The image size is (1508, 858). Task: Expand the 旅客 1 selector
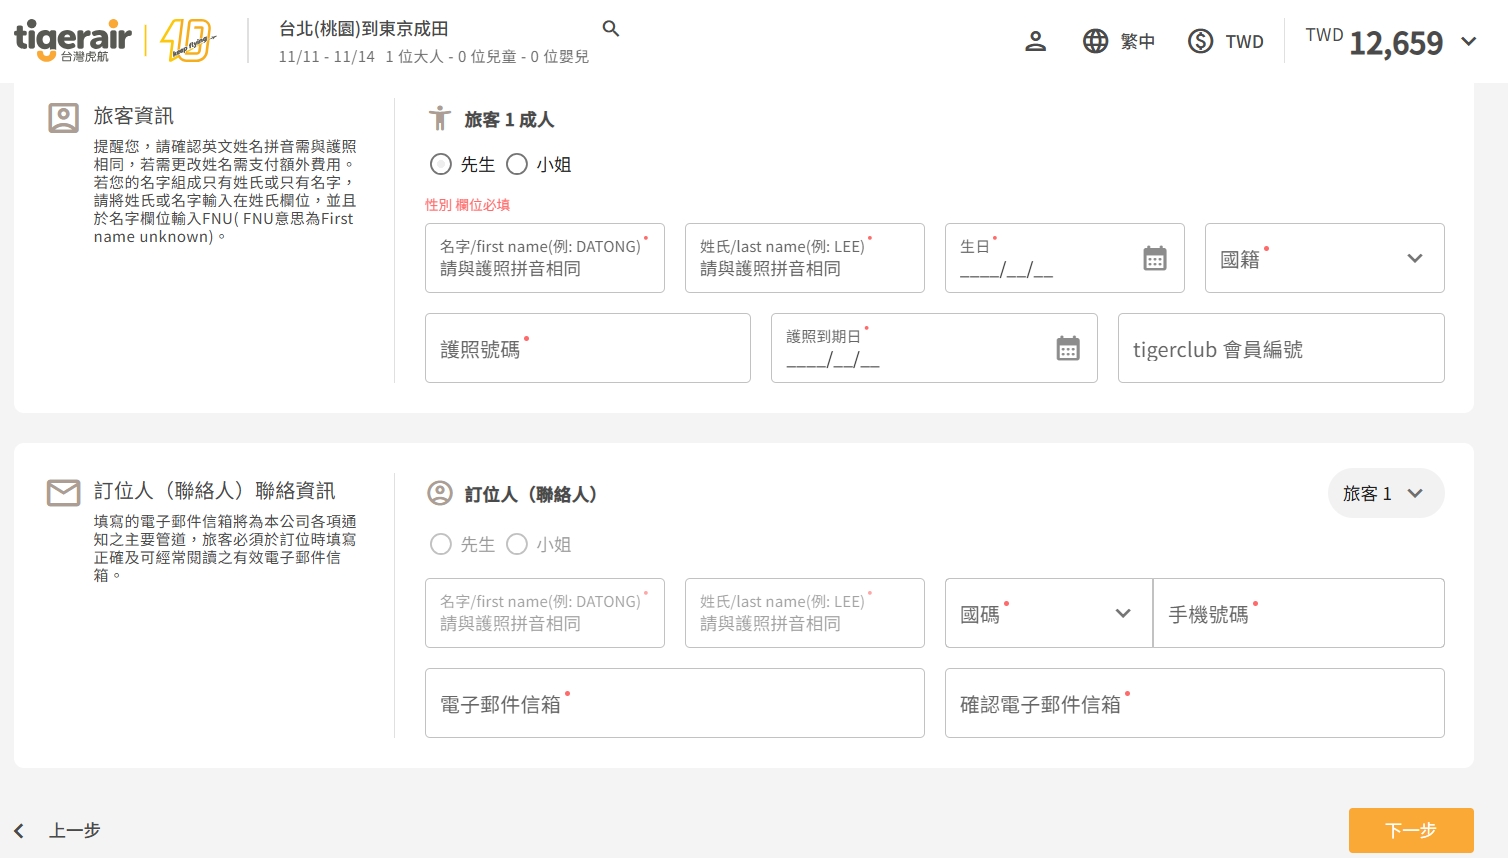tap(1385, 493)
